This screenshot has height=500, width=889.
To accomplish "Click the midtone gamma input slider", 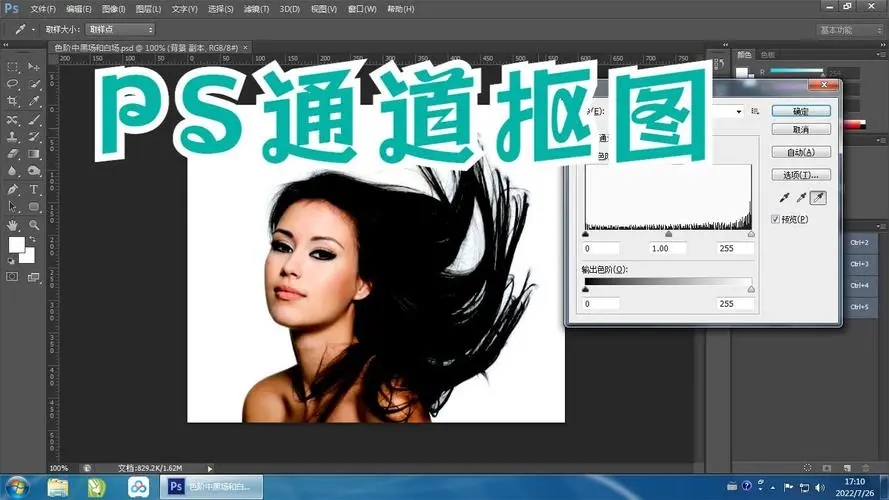I will coord(668,234).
